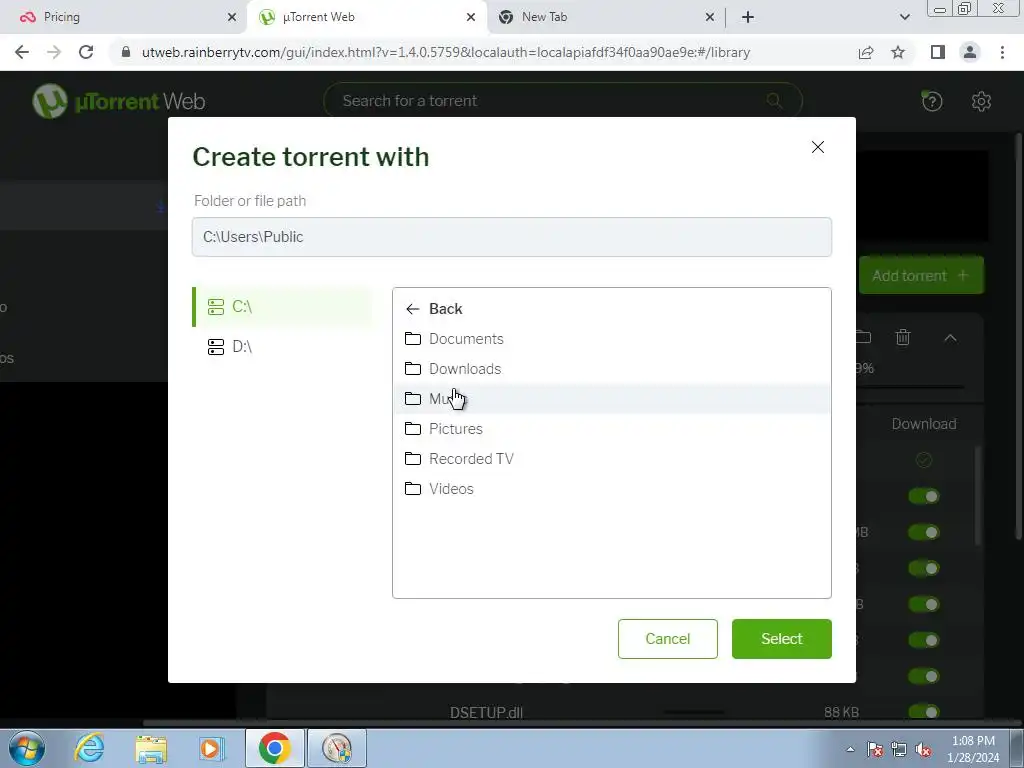Click the delete torrent trash icon

[903, 337]
